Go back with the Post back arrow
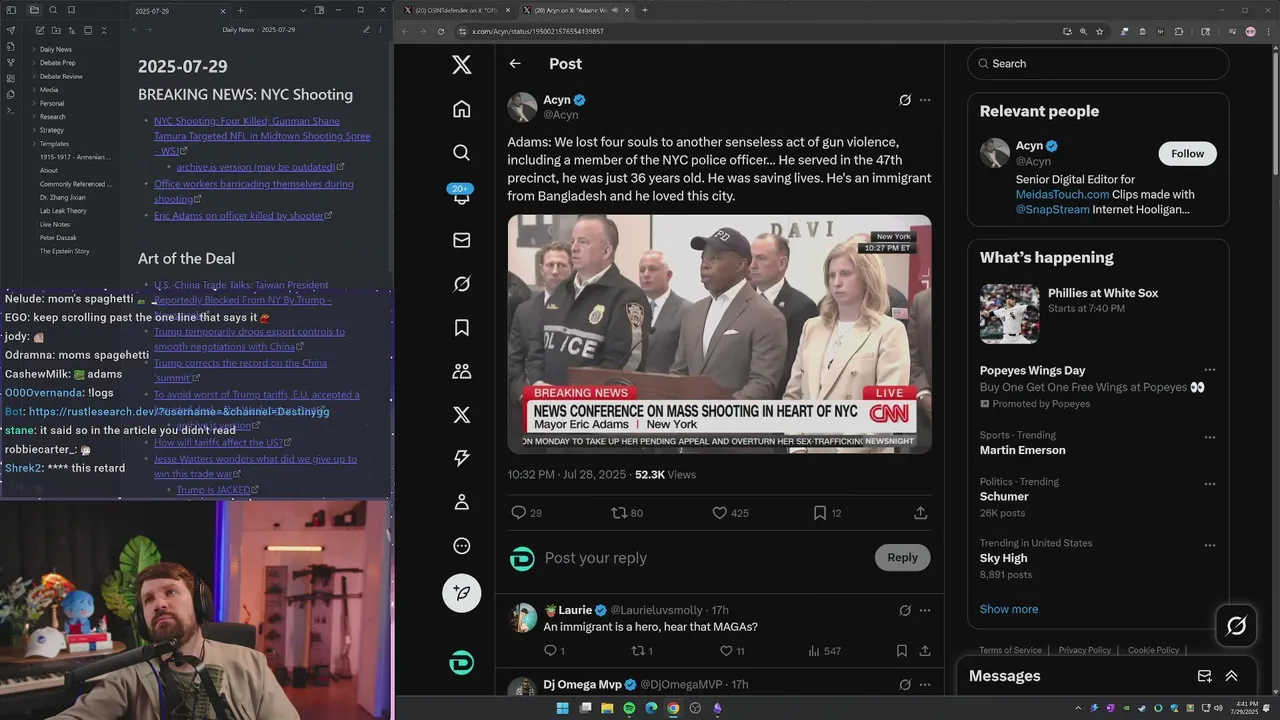This screenshot has width=1280, height=720. 515,63
